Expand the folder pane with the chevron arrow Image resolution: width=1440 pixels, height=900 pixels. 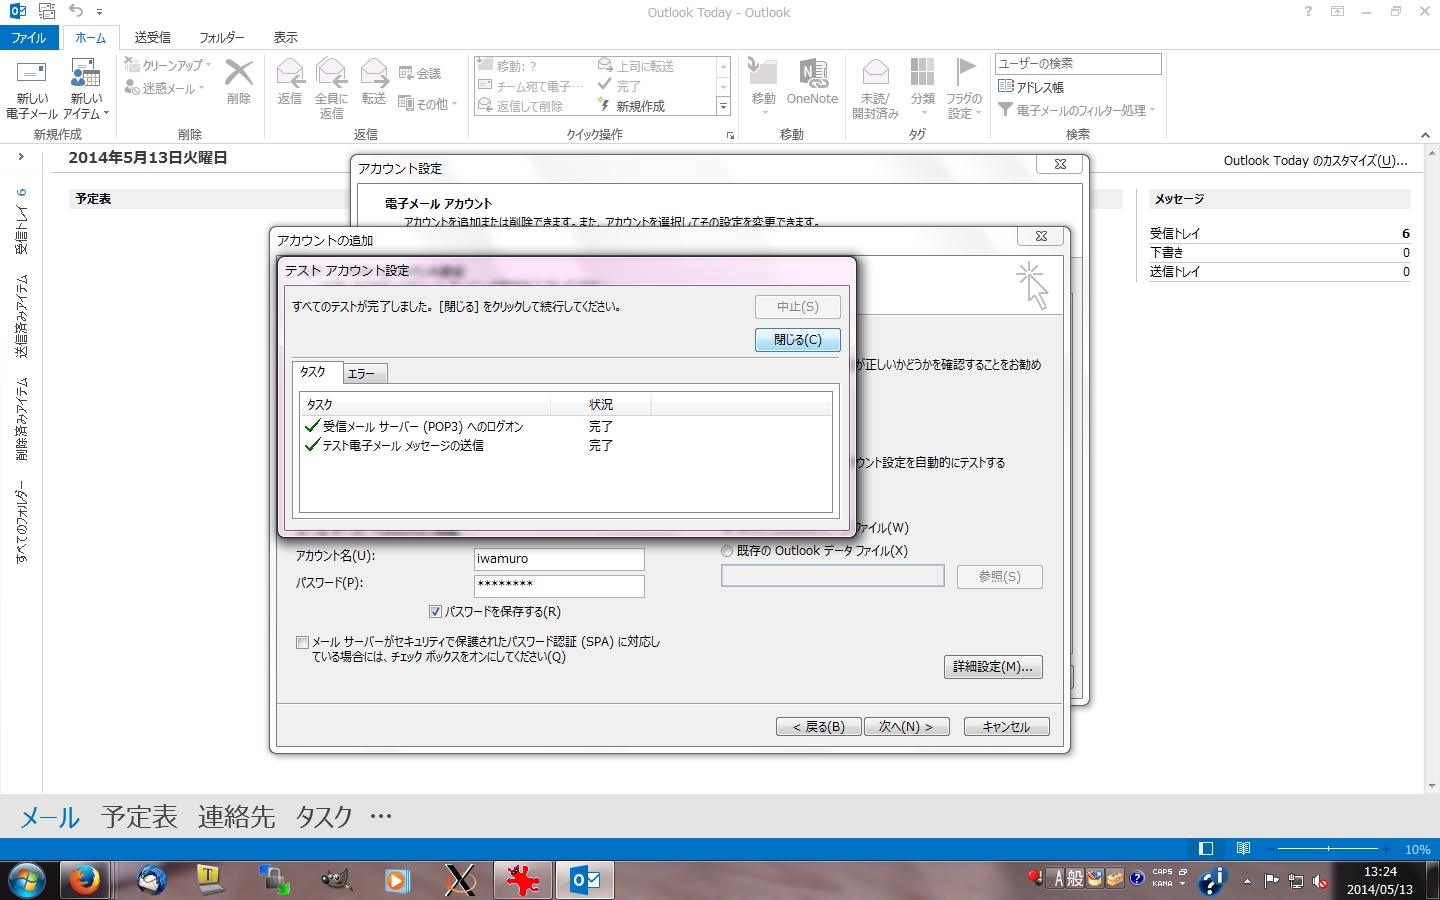tap(20, 157)
